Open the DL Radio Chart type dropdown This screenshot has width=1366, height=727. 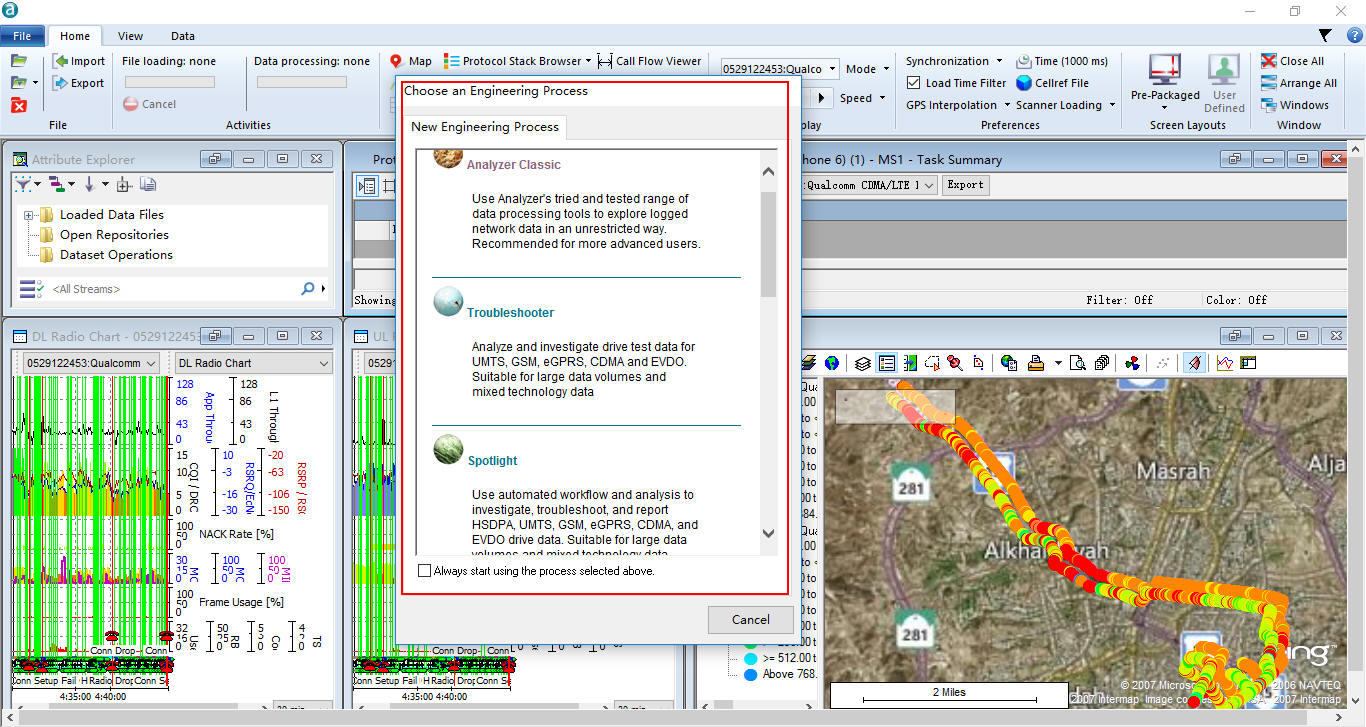[253, 363]
